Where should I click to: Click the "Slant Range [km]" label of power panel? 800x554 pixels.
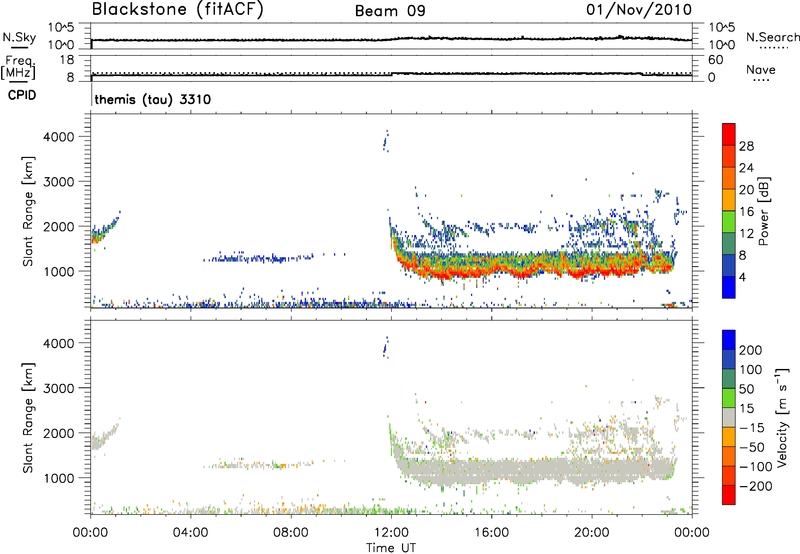coord(28,211)
